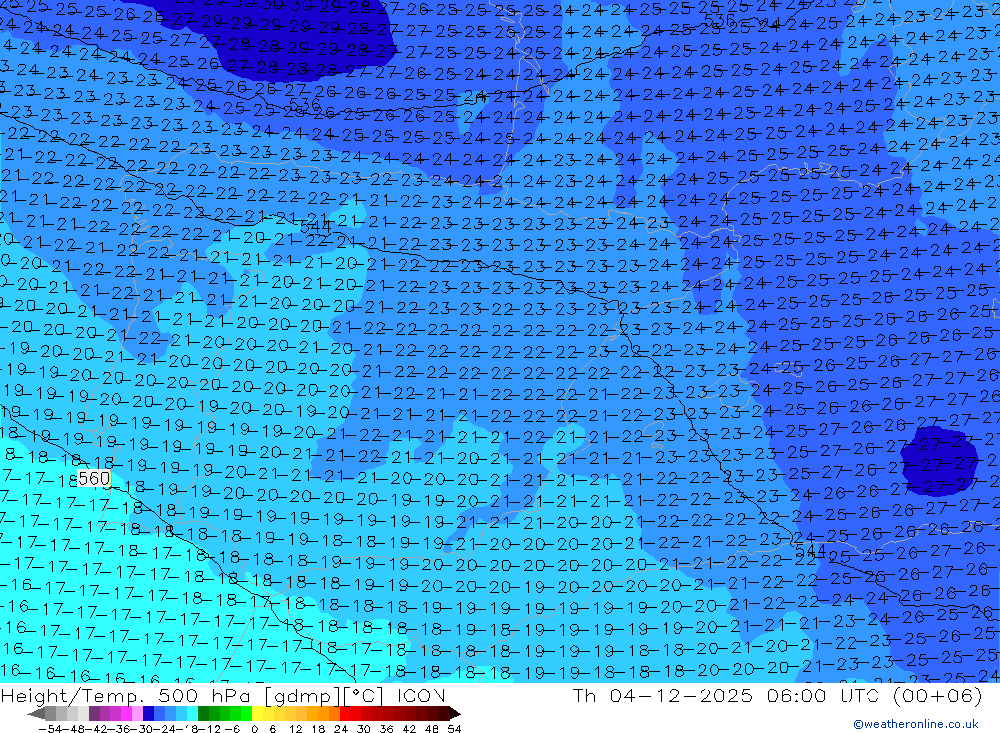Pick the dark purple legend swatch
This screenshot has height=733, width=1000.
[x=94, y=713]
